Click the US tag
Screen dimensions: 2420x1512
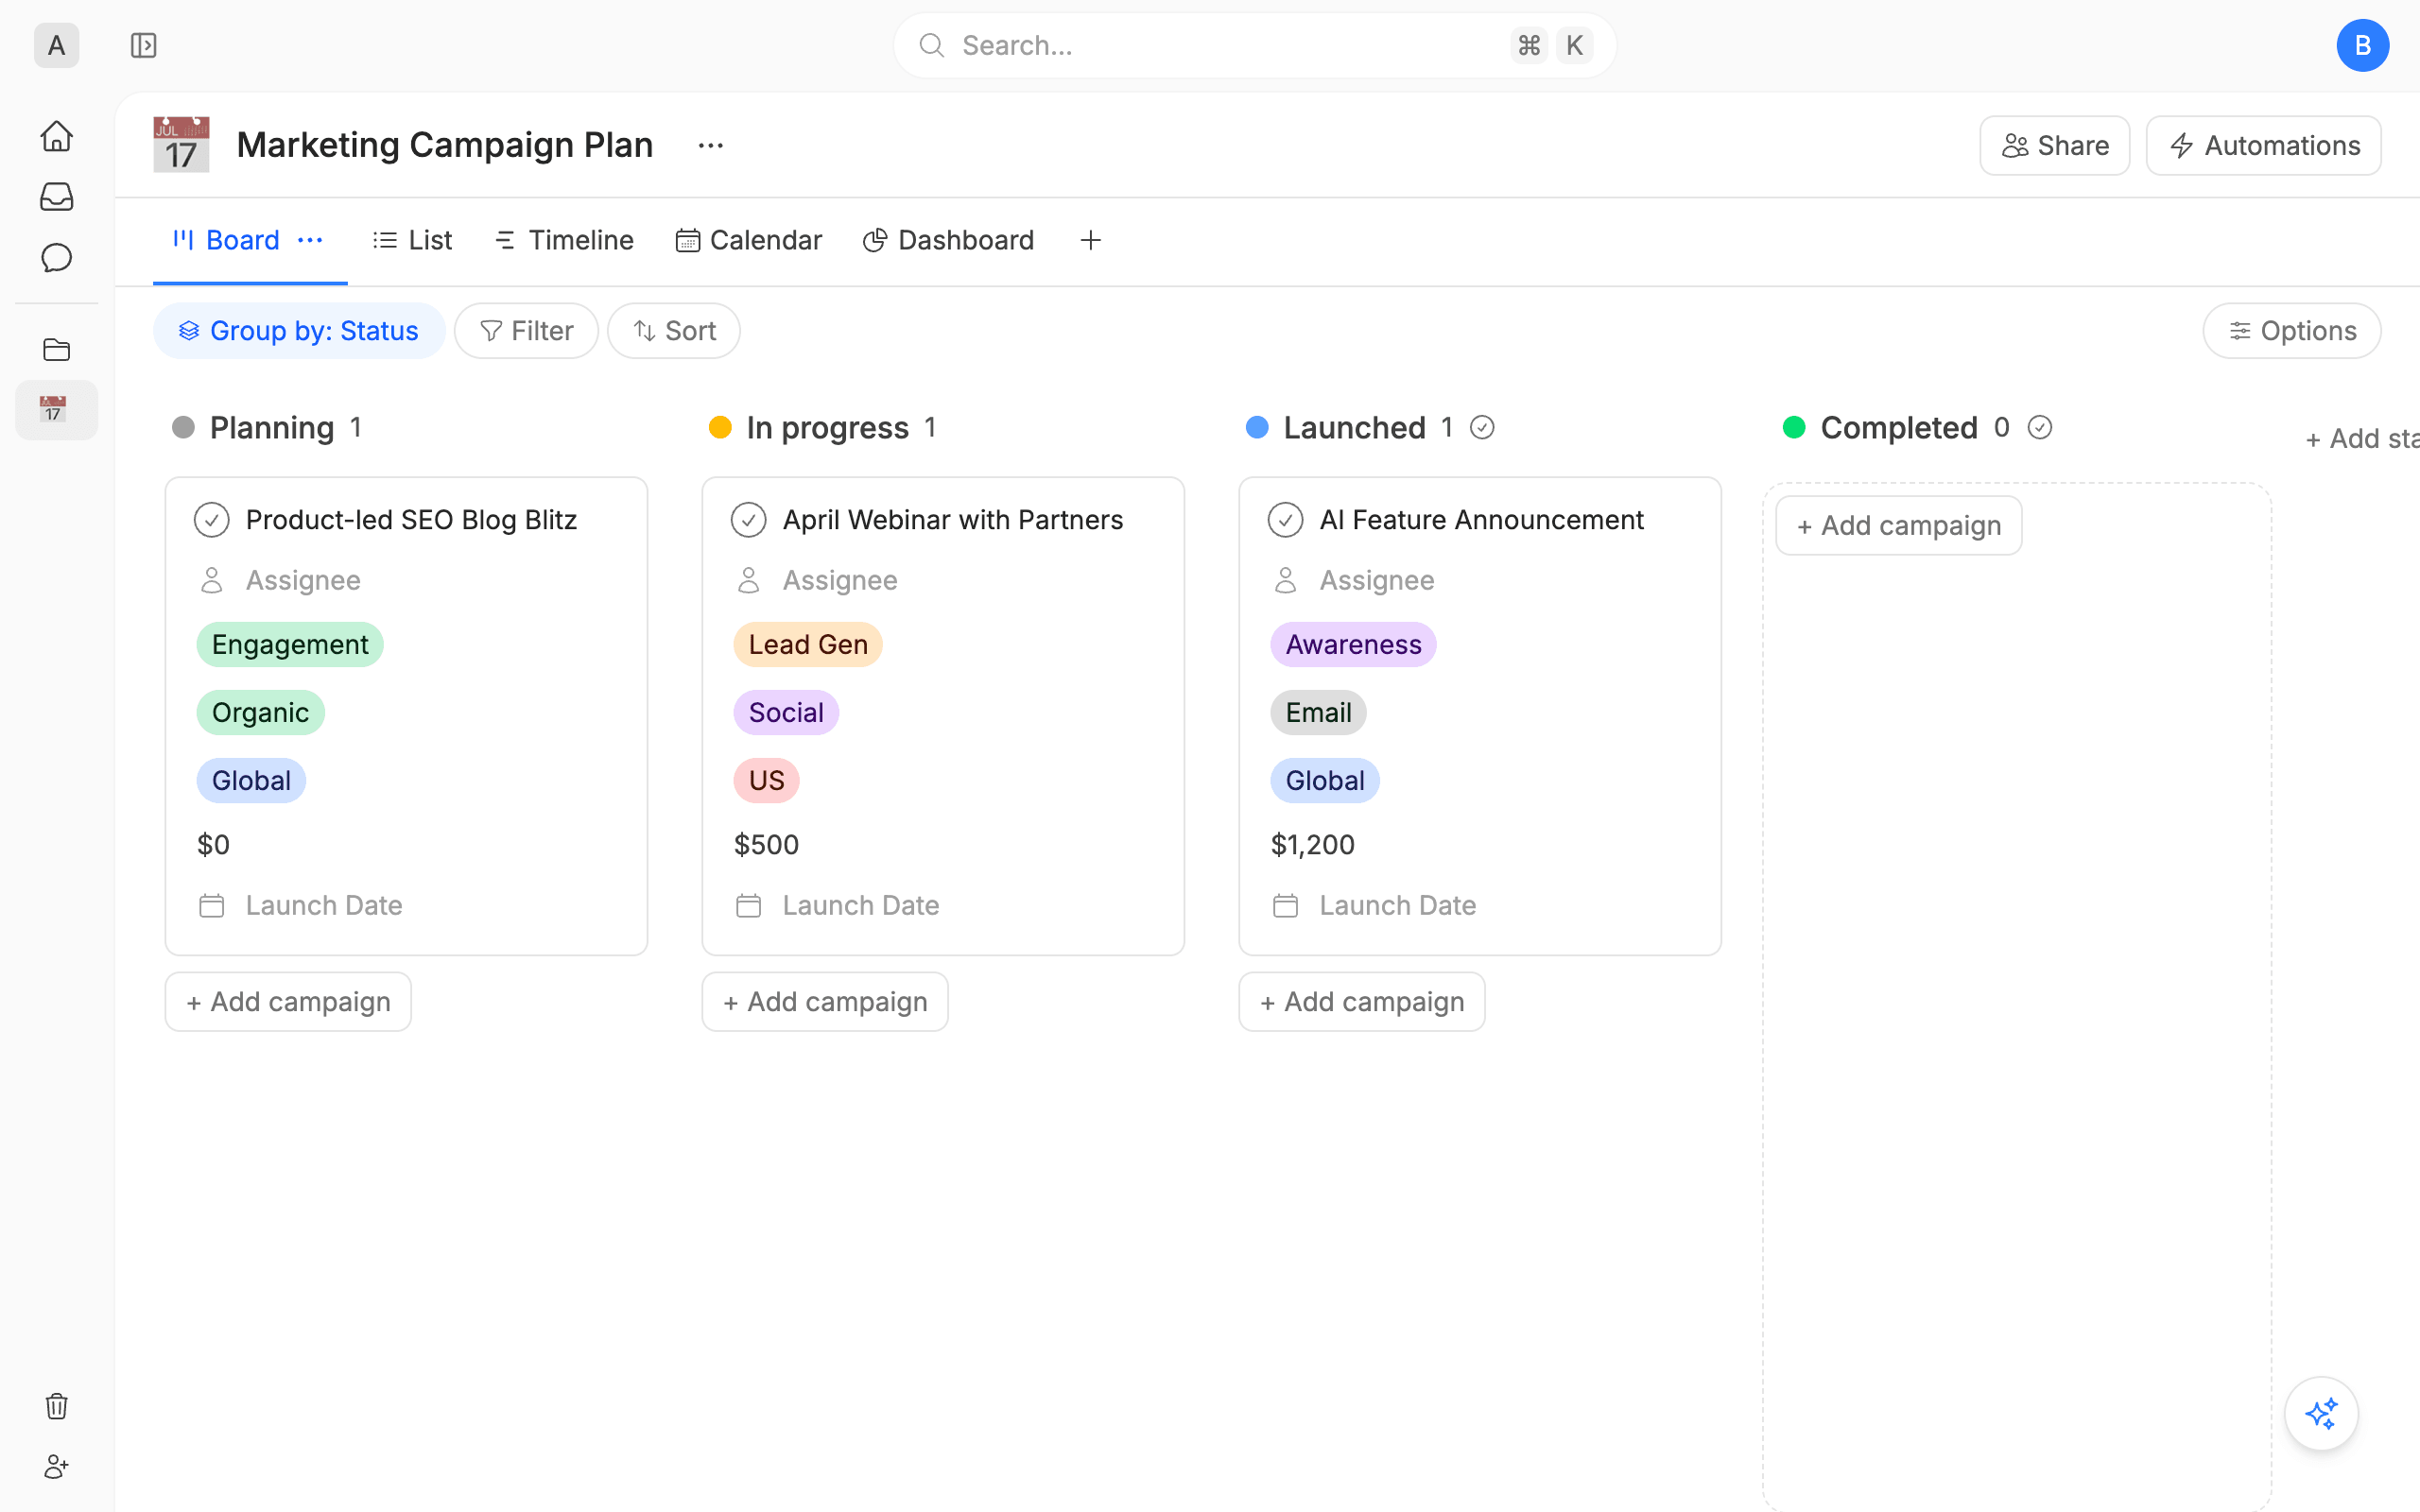point(766,781)
